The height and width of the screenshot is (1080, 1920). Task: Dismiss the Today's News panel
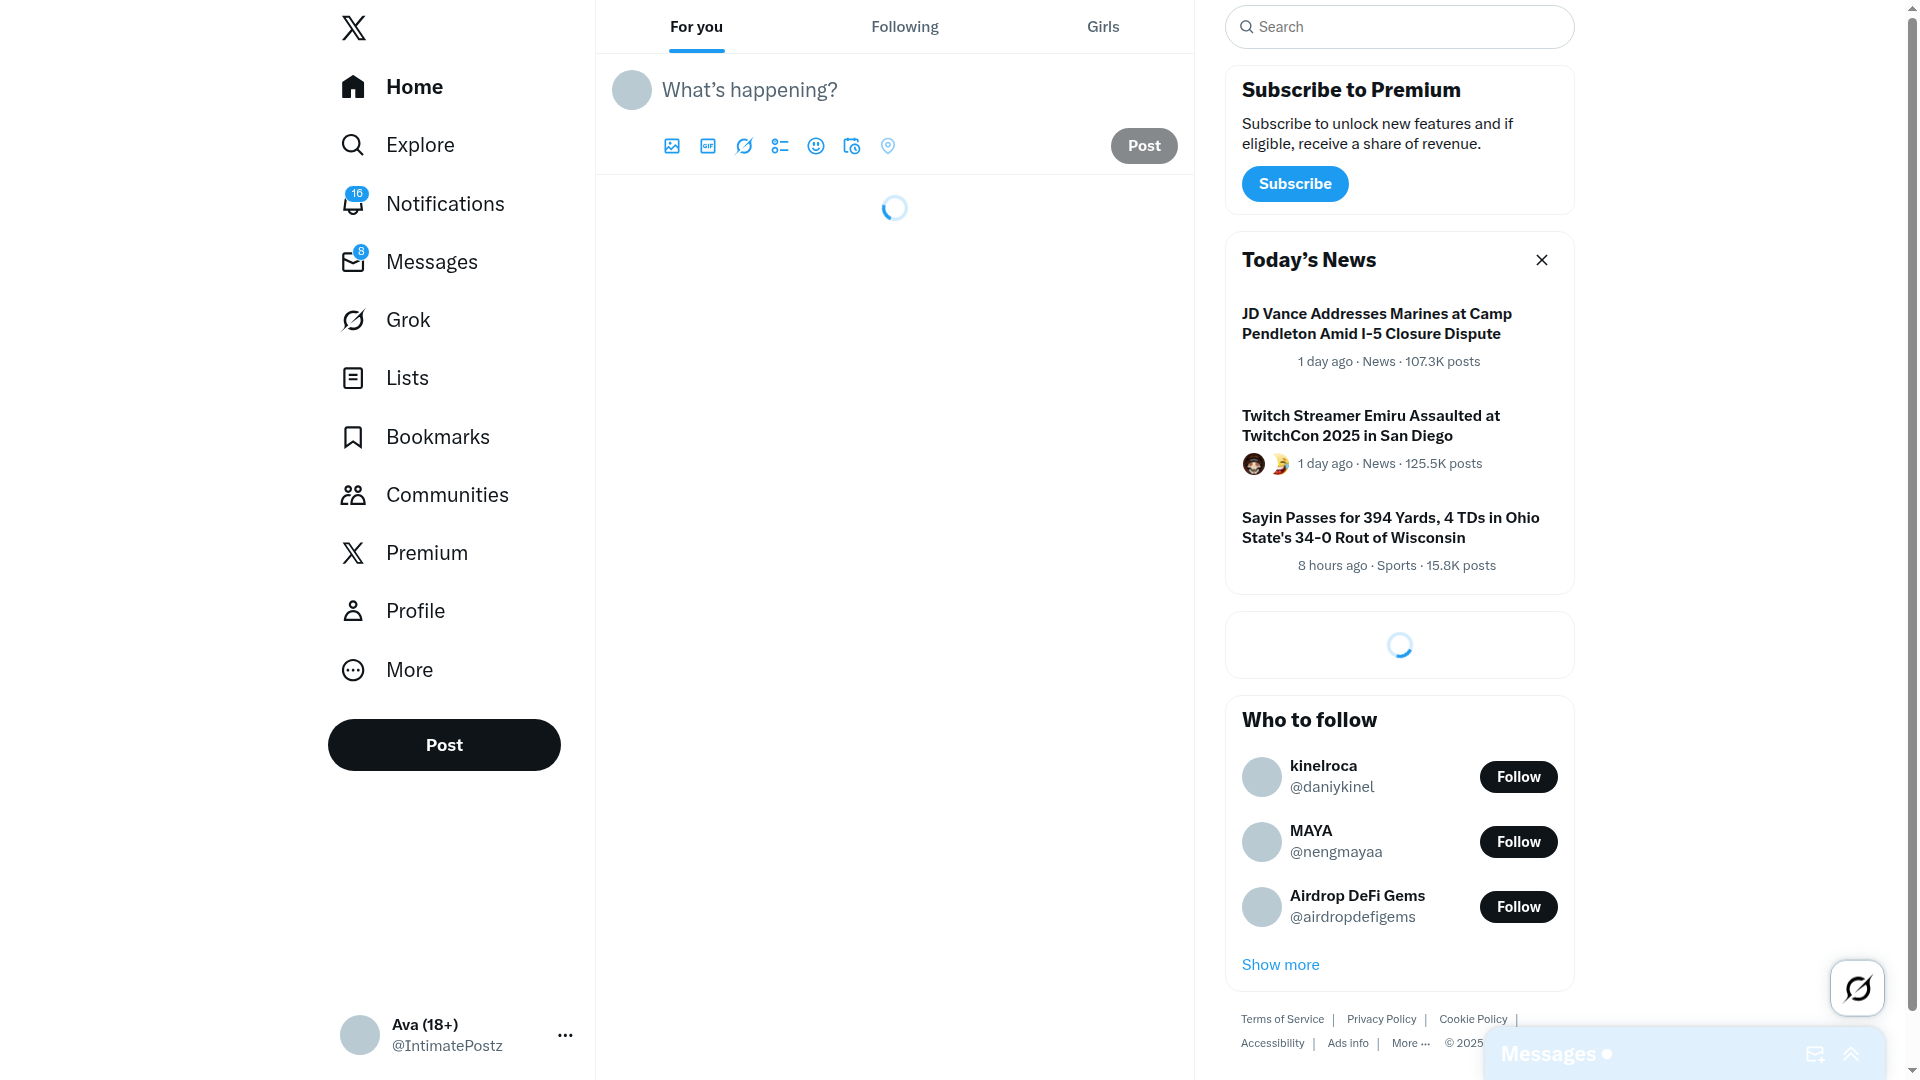(x=1542, y=260)
